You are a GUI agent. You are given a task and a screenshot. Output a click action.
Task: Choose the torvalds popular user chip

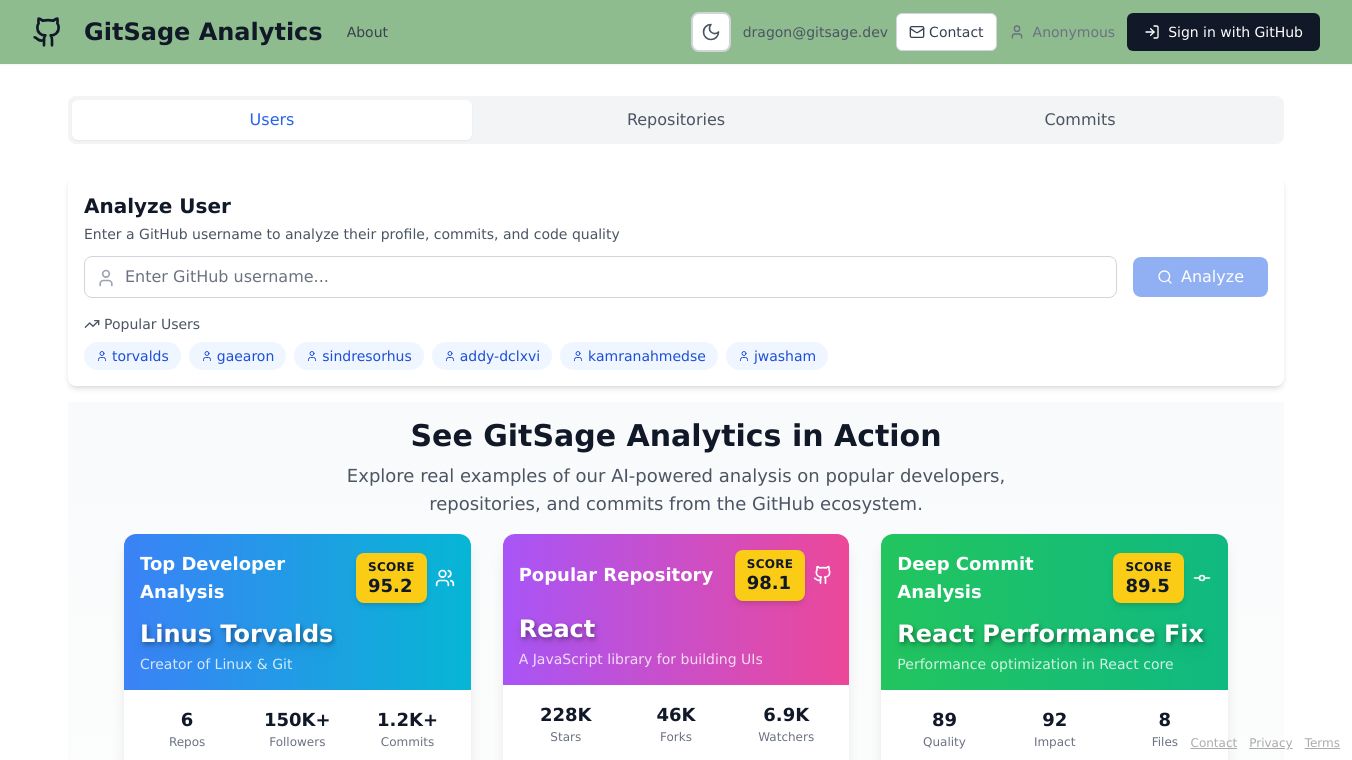pyautogui.click(x=133, y=356)
